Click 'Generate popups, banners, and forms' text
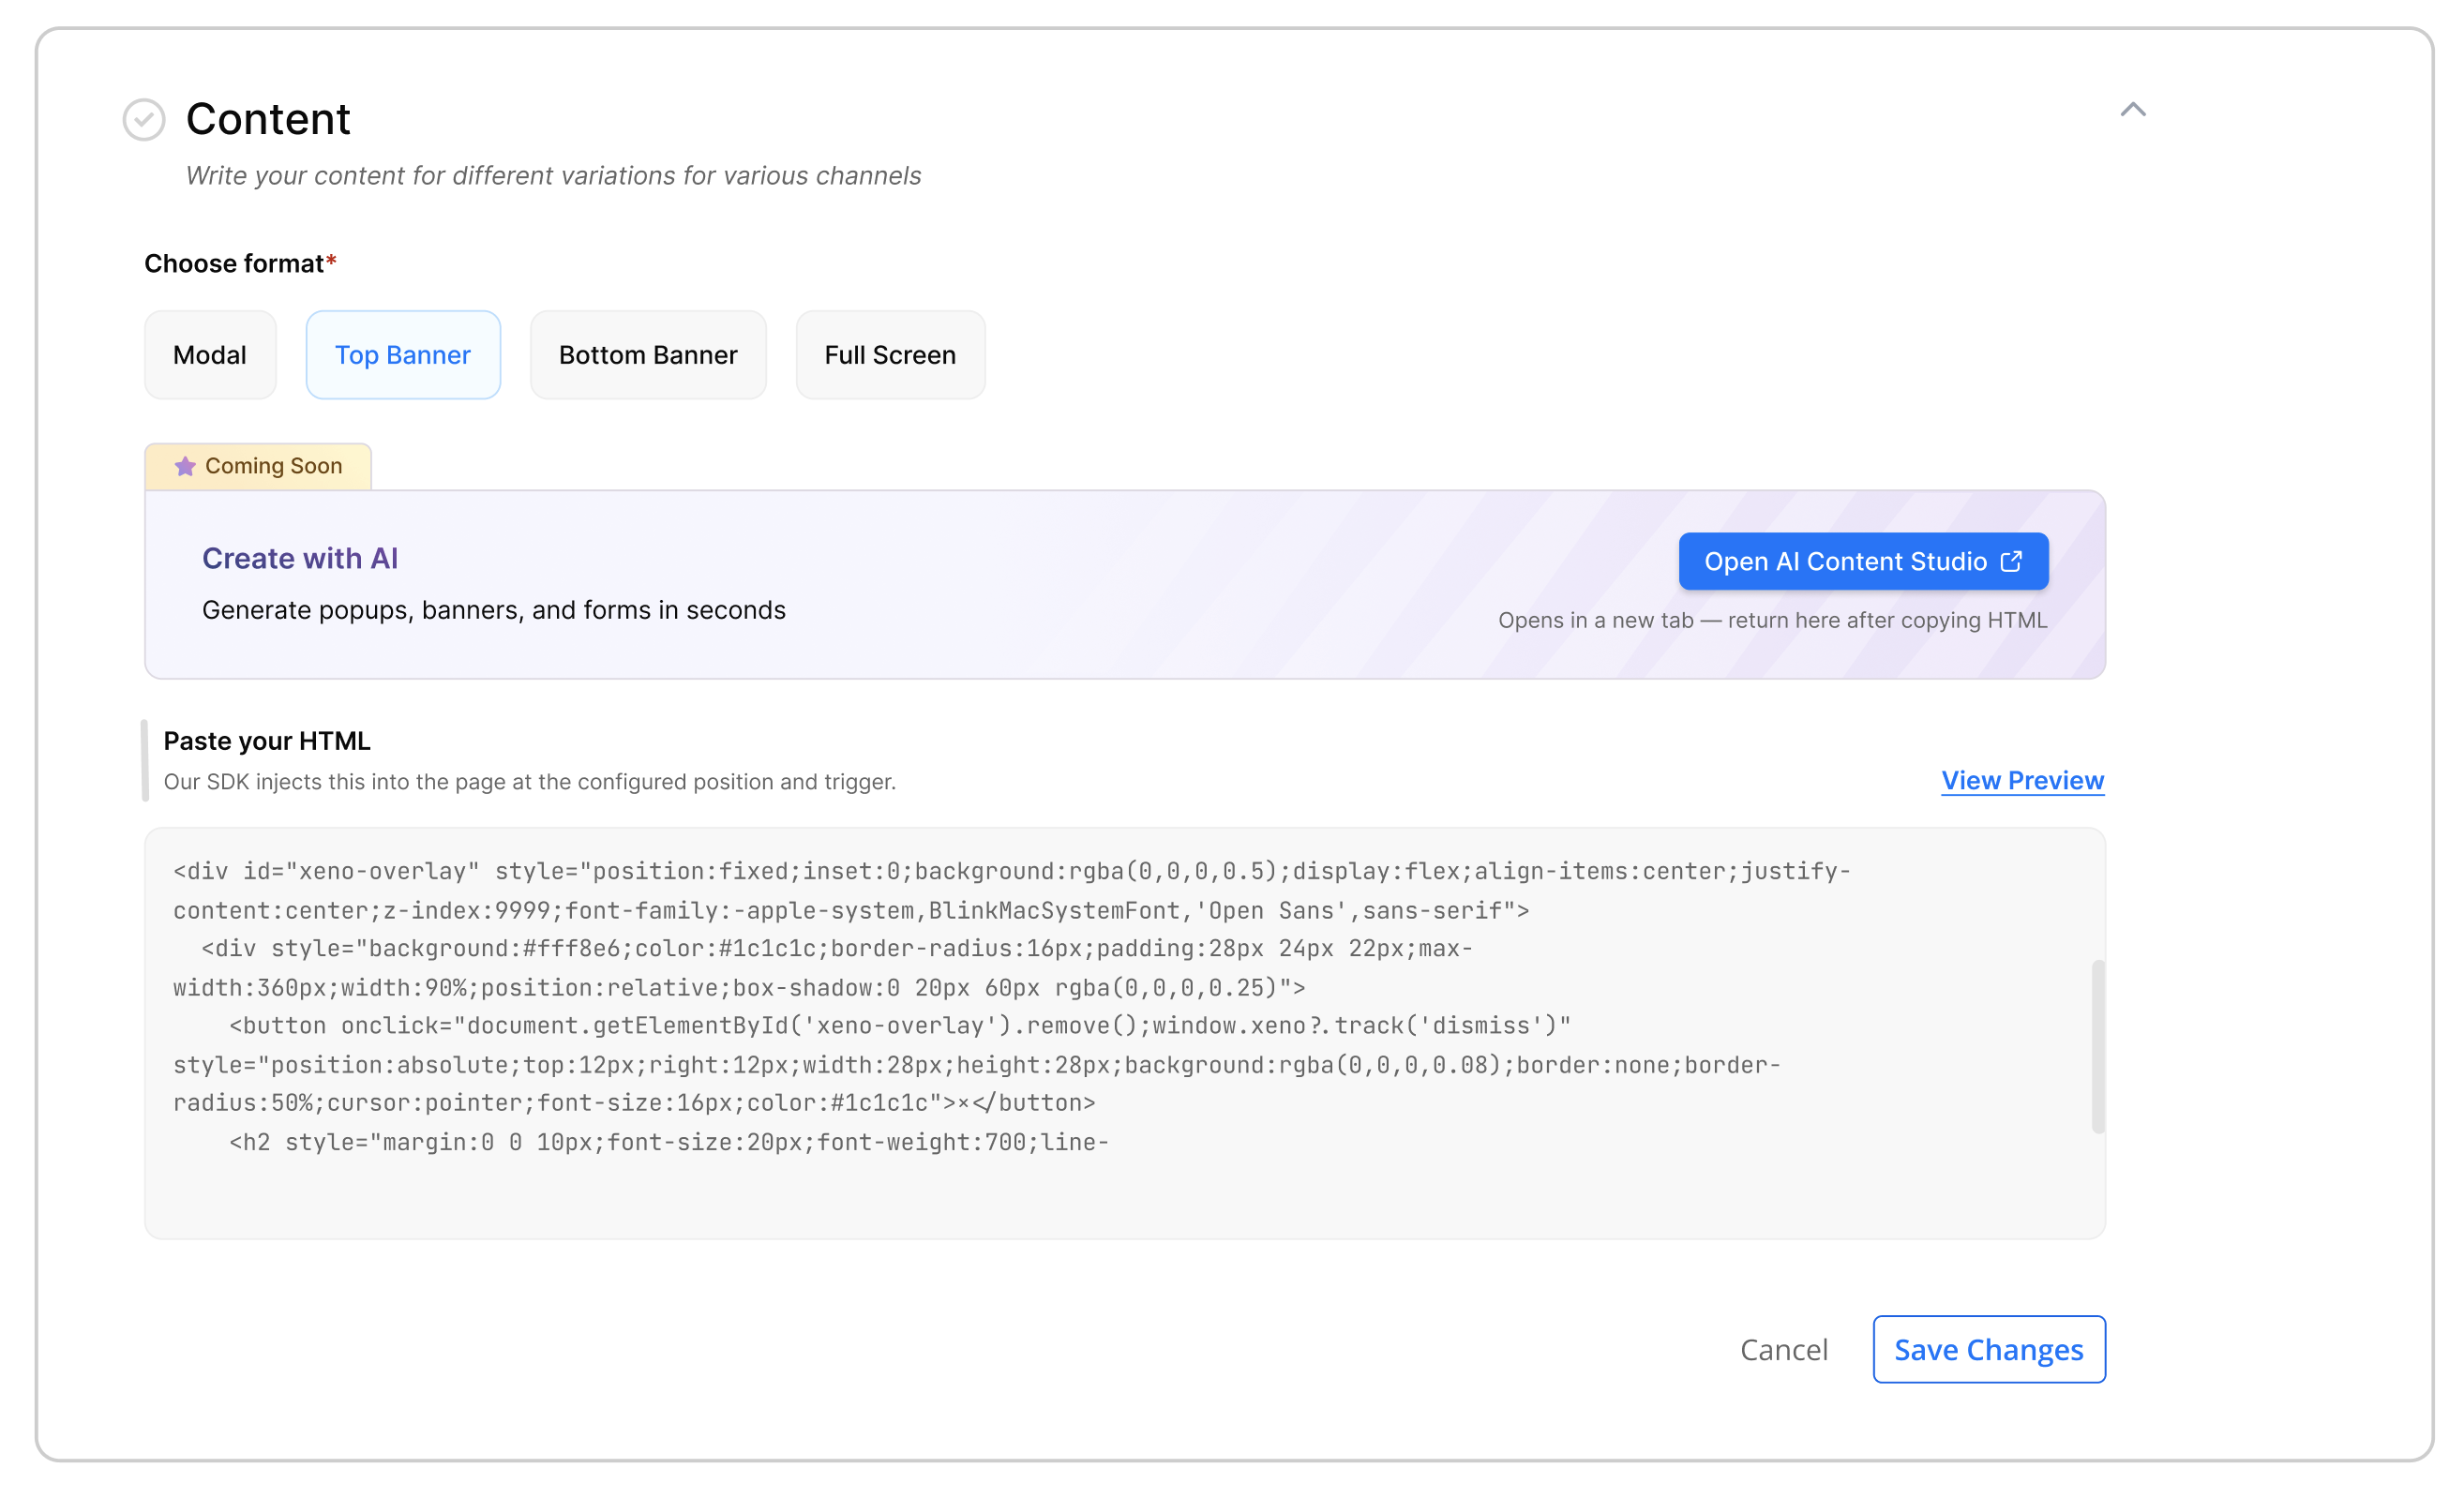Screen dimensions: 2464x1498 tap(494, 610)
